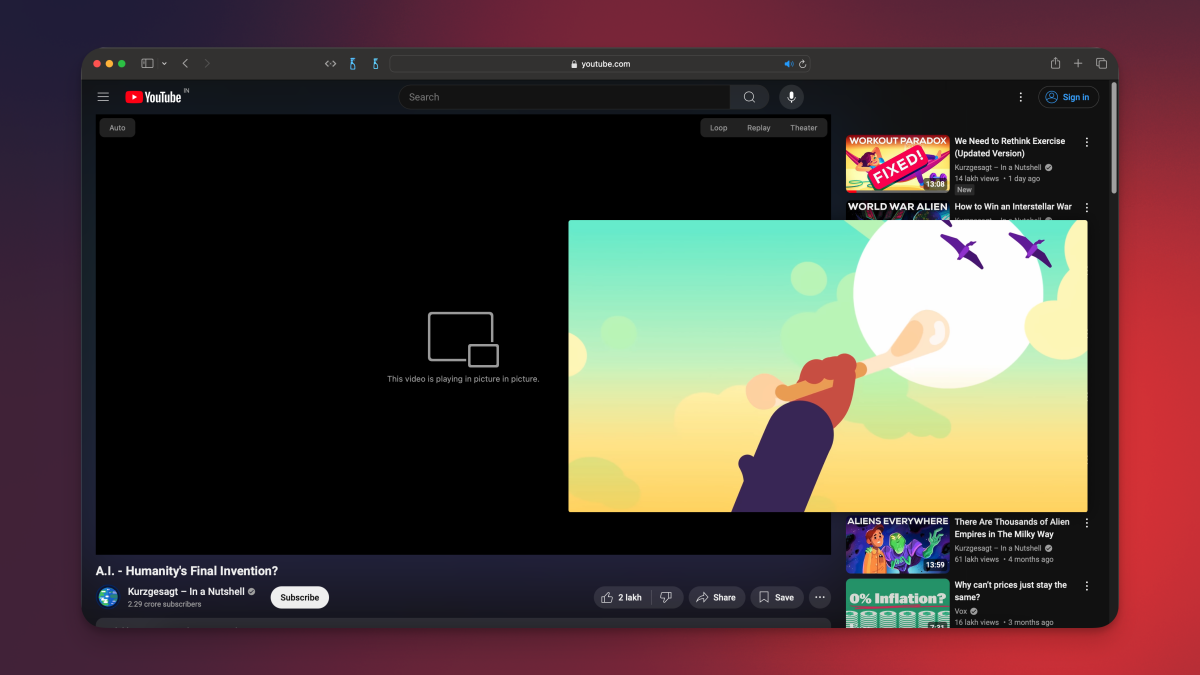Go back in Safari history
This screenshot has width=1200, height=675.
pos(185,63)
